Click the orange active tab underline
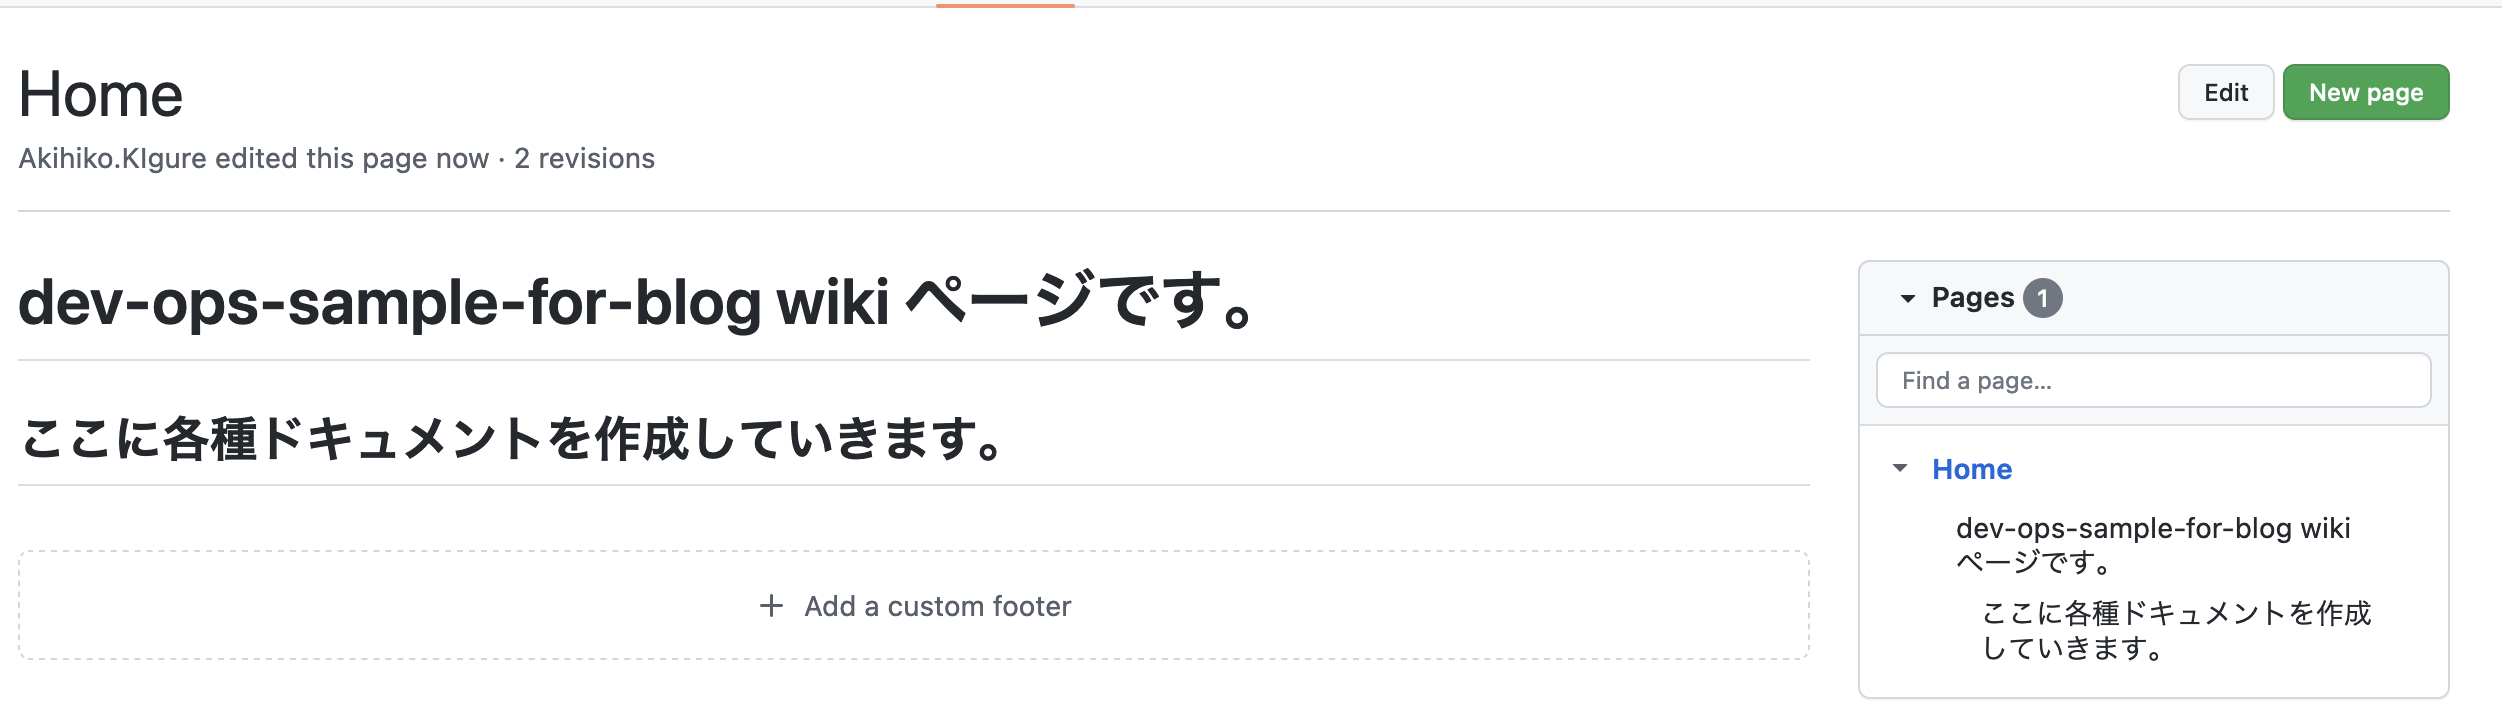 point(1005,5)
